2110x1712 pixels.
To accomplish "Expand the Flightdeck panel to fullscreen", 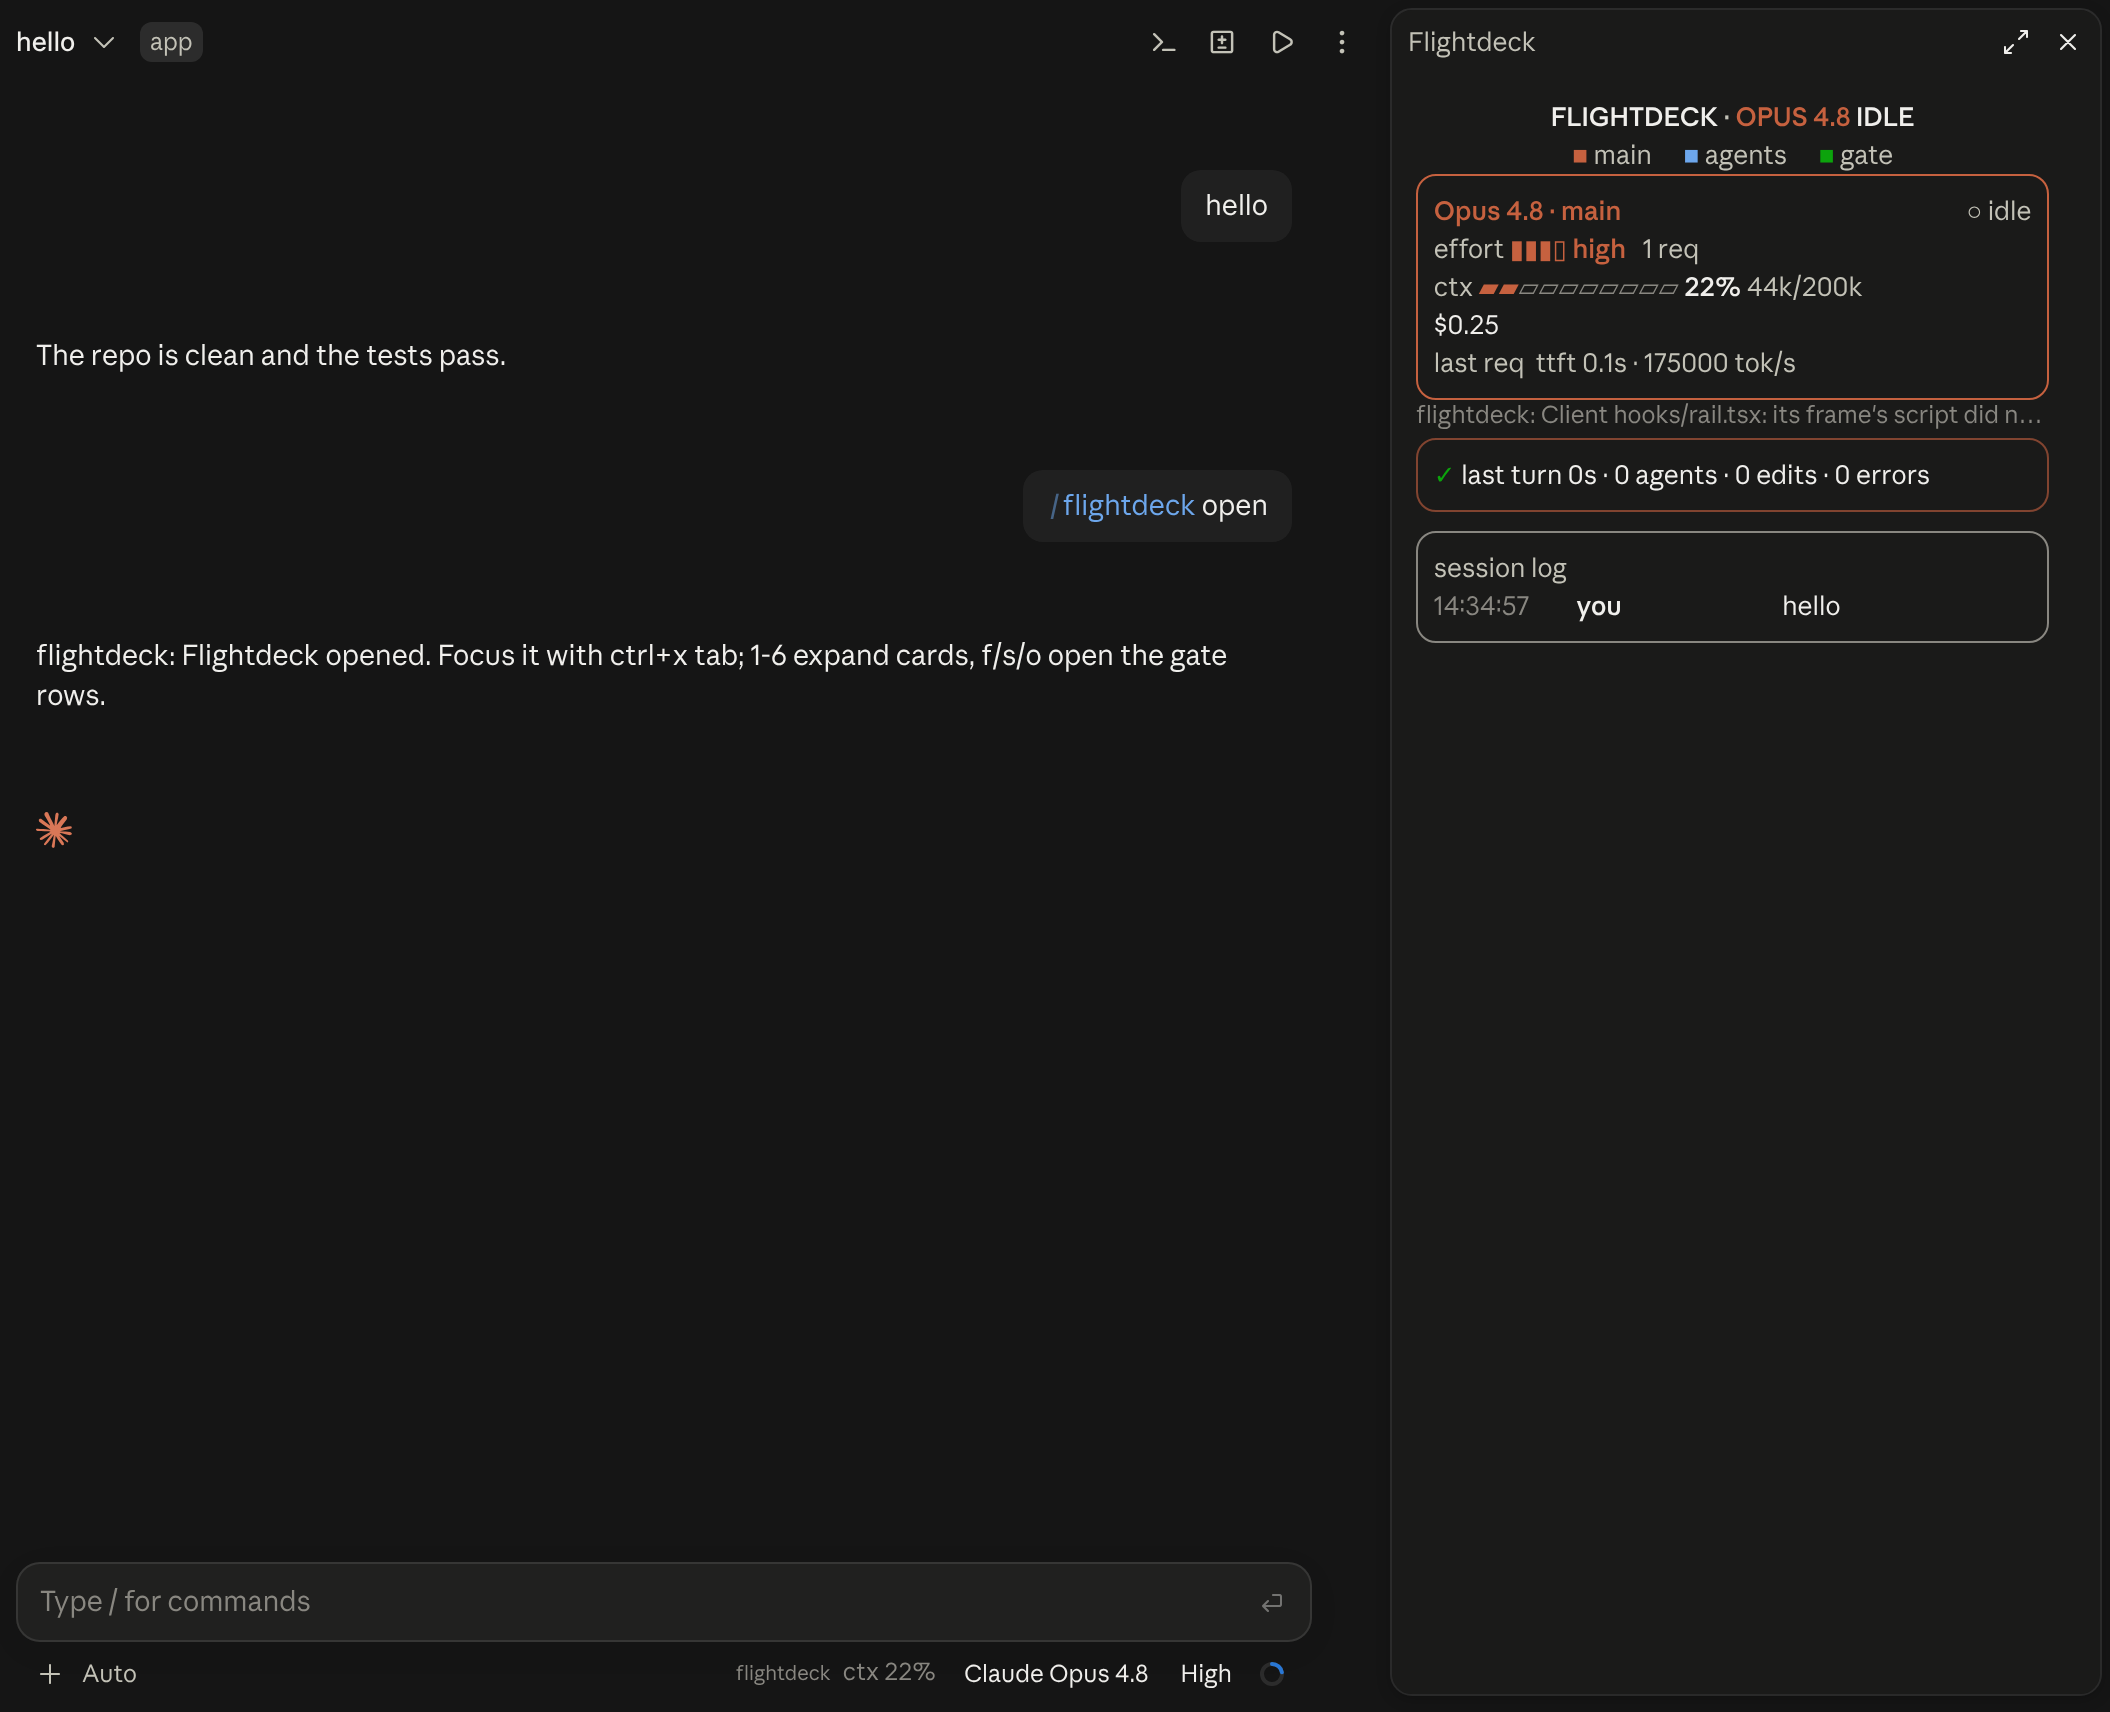I will (2016, 42).
